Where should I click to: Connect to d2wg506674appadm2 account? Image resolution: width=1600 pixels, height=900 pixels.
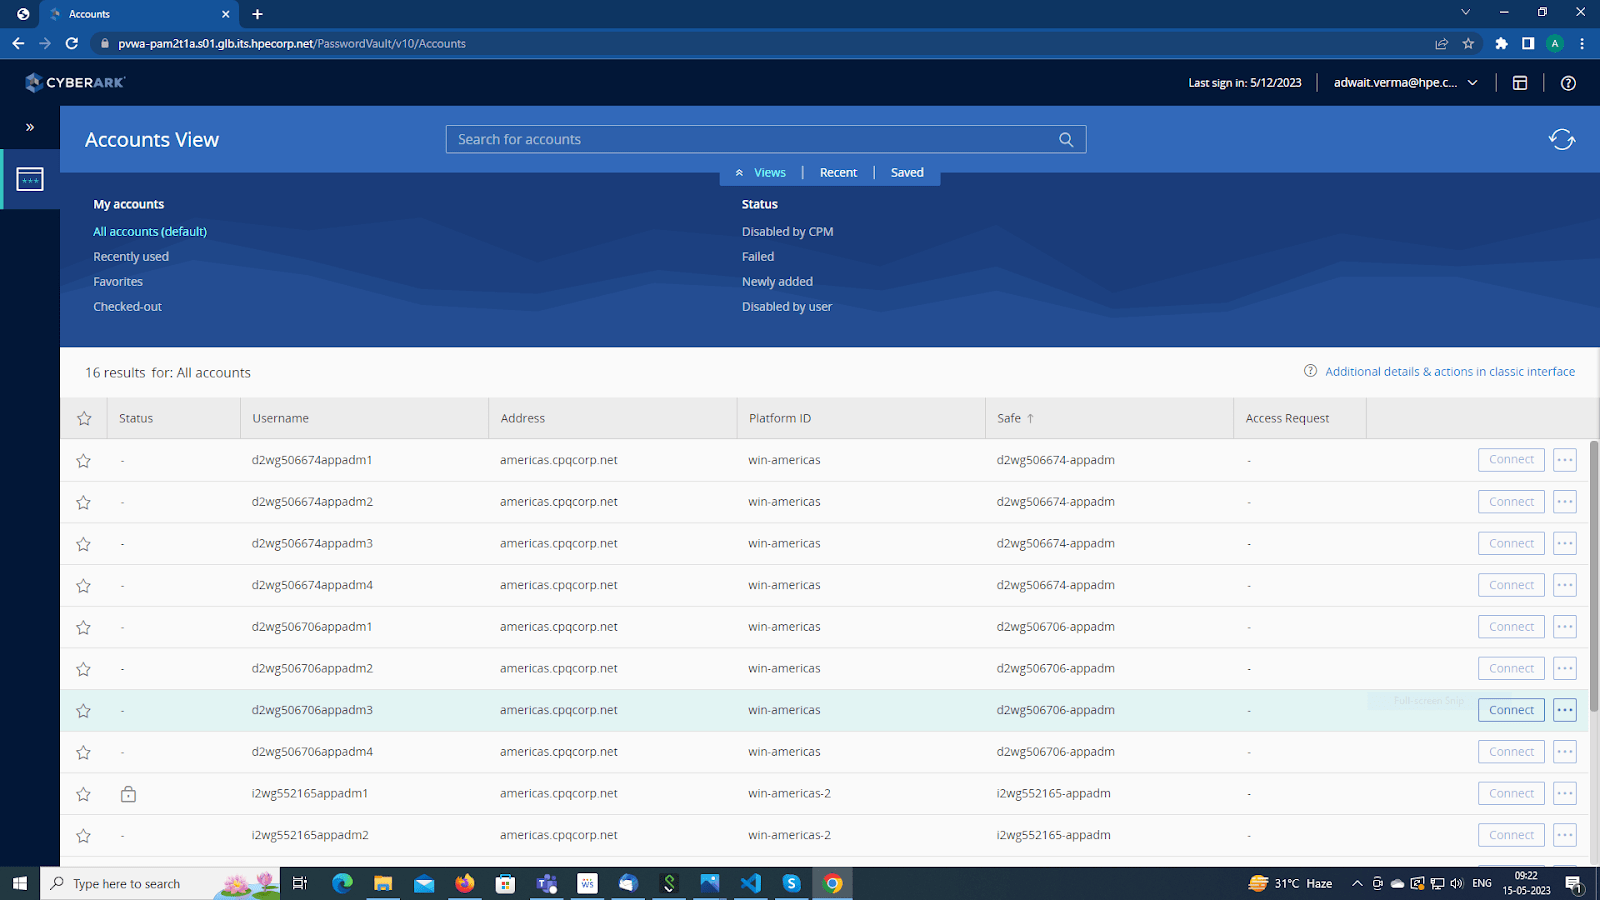coord(1511,501)
